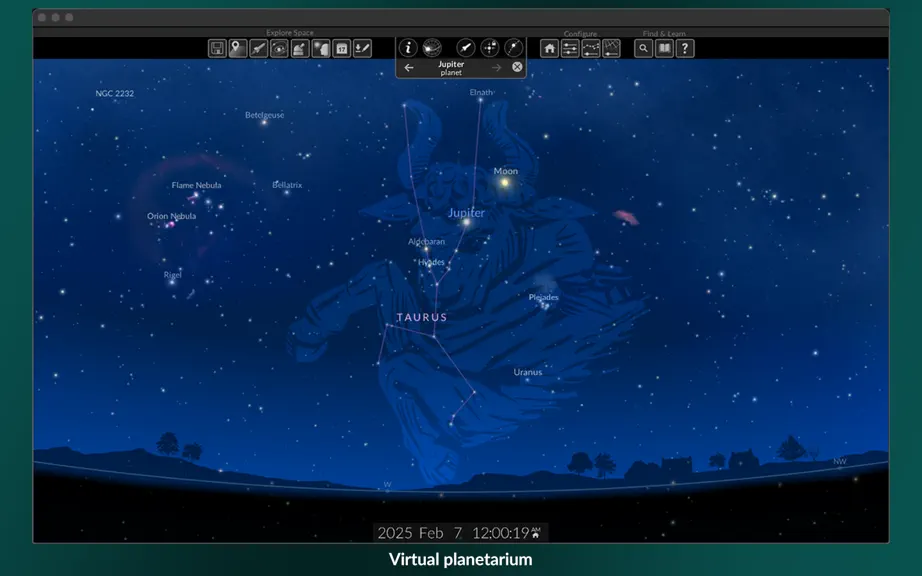Select the Moon in the sky
922x576 pixels.
504,183
